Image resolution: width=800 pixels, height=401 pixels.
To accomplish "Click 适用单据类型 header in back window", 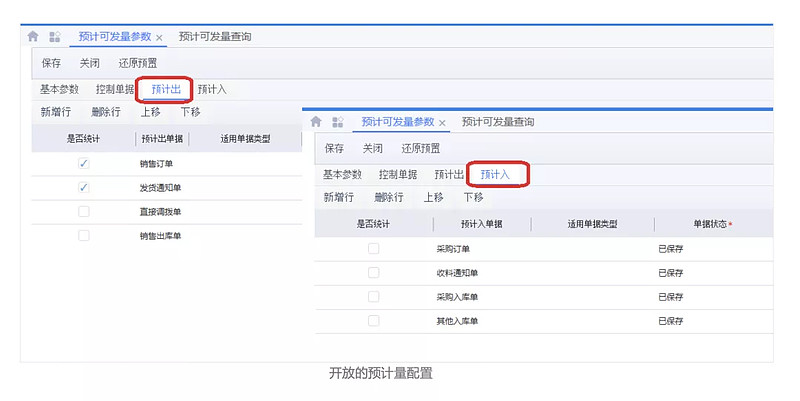I will (x=245, y=139).
